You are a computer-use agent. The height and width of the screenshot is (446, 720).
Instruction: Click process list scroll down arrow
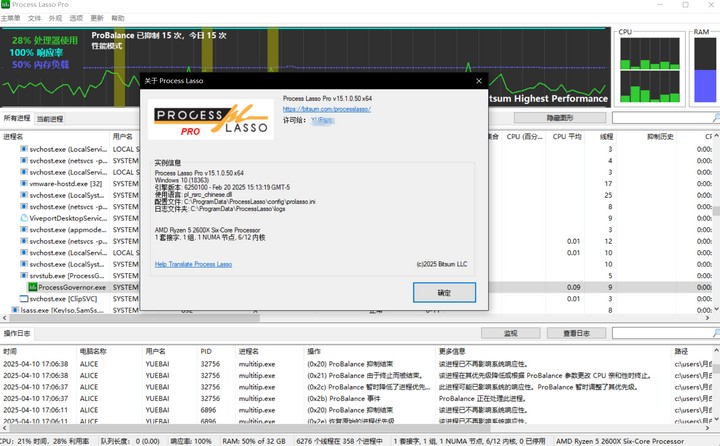(x=716, y=310)
